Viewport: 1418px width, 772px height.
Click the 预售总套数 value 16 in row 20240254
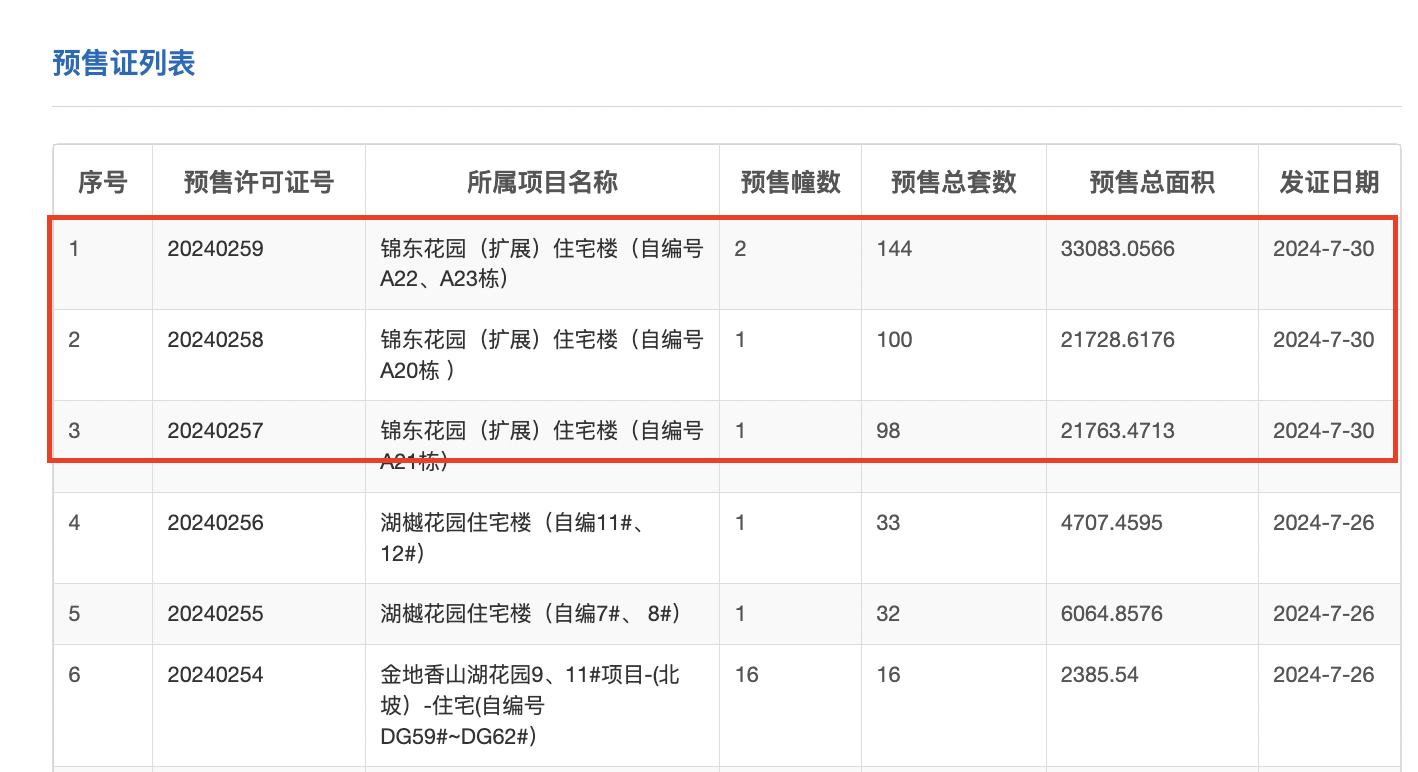click(x=888, y=675)
